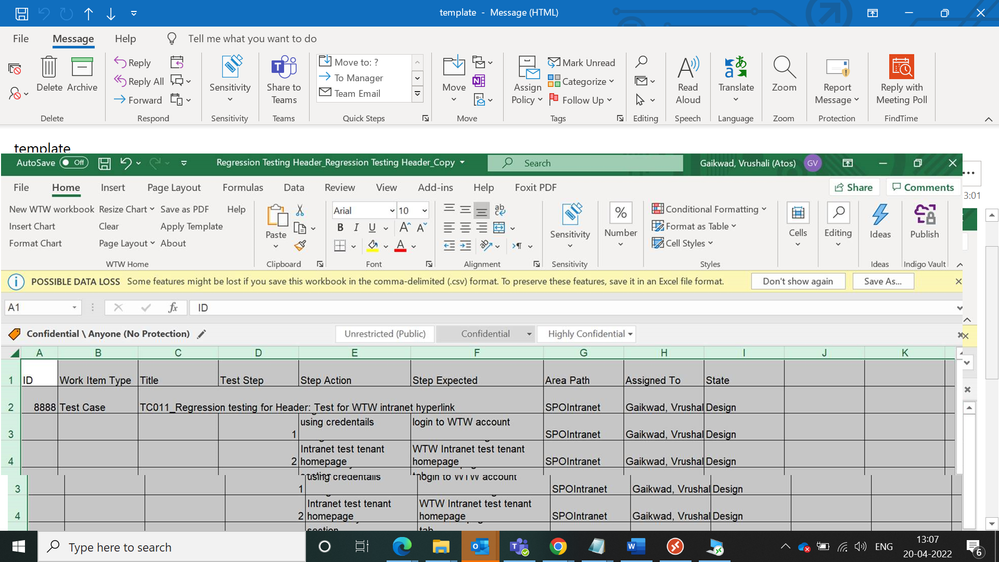Toggle Italic formatting in Font group
This screenshot has height=562, width=999.
[356, 228]
